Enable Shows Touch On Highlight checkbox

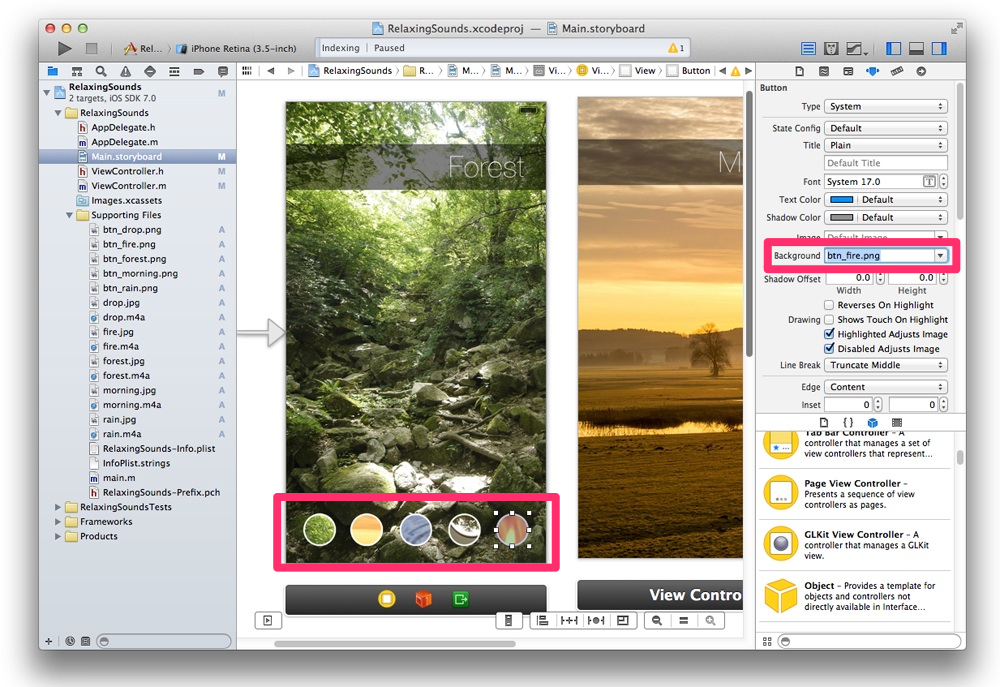(829, 320)
